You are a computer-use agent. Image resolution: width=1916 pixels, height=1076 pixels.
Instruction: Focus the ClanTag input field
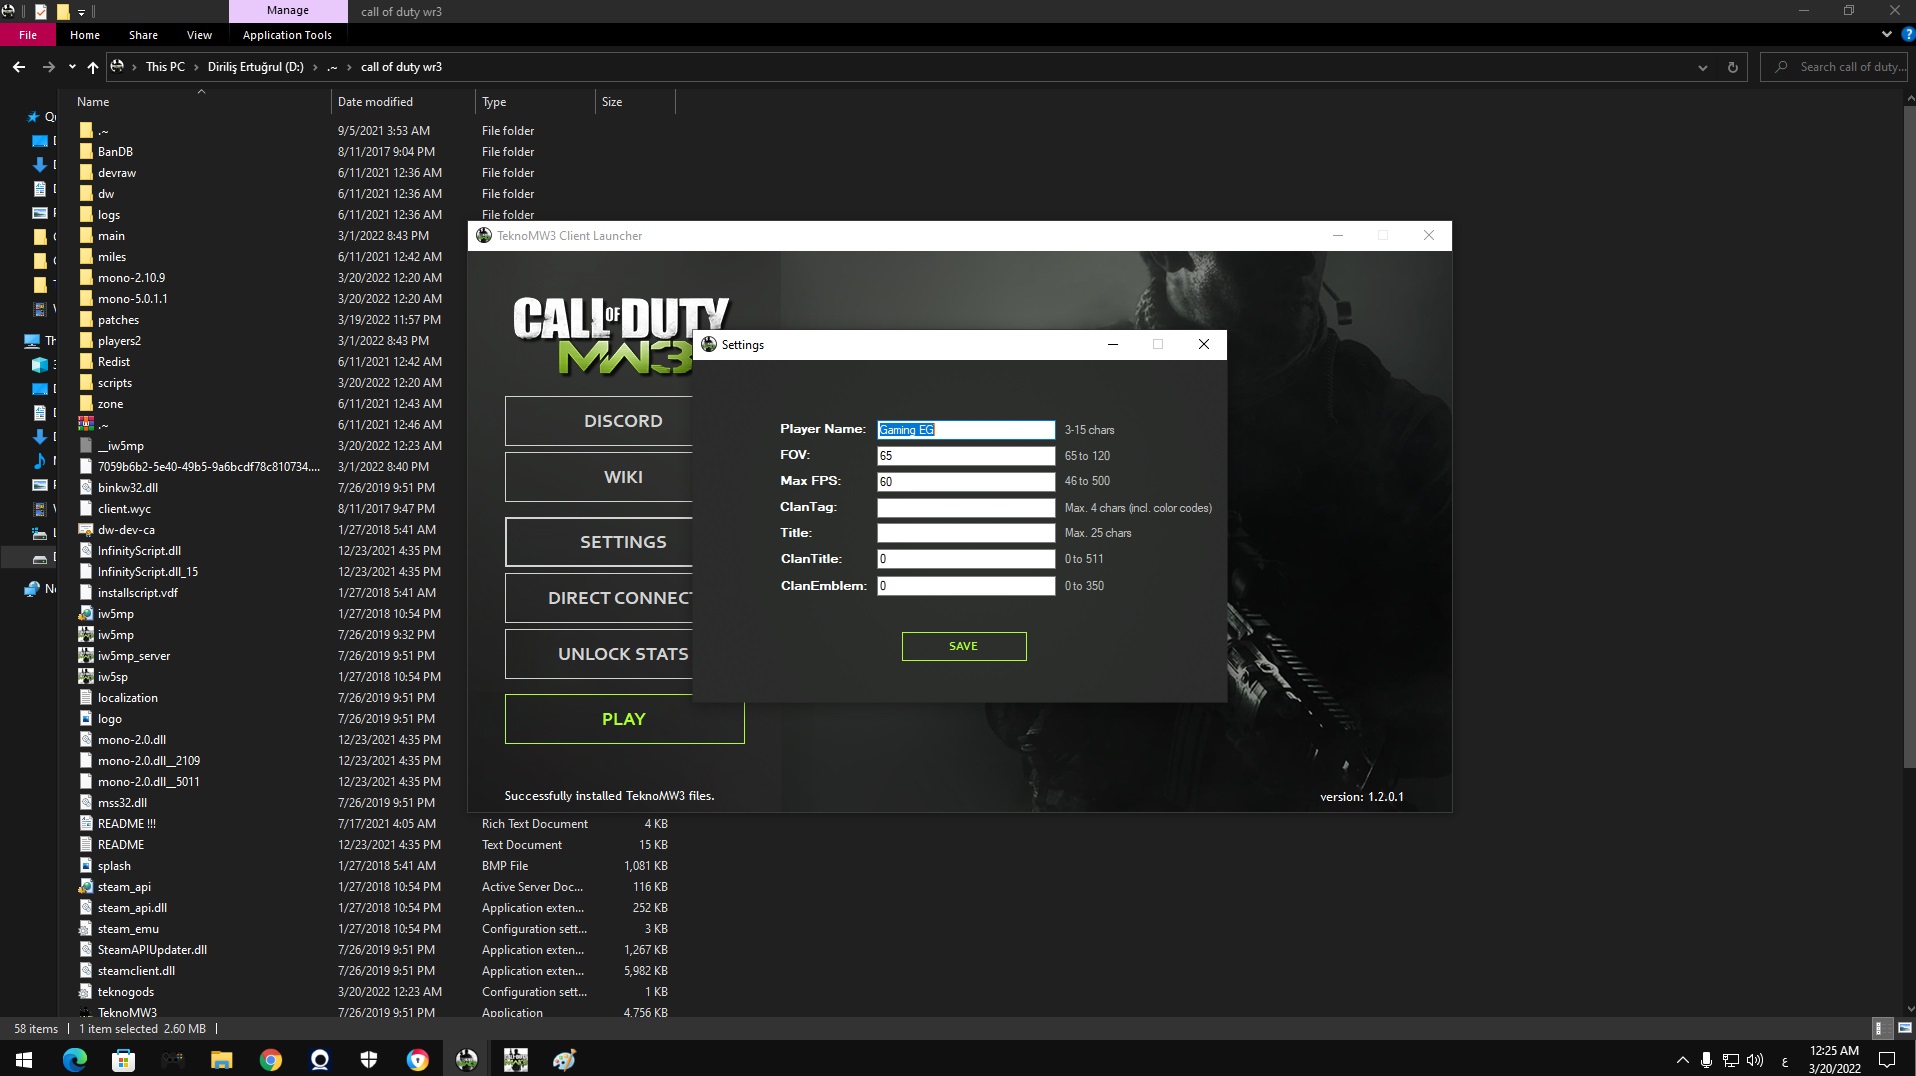(966, 508)
